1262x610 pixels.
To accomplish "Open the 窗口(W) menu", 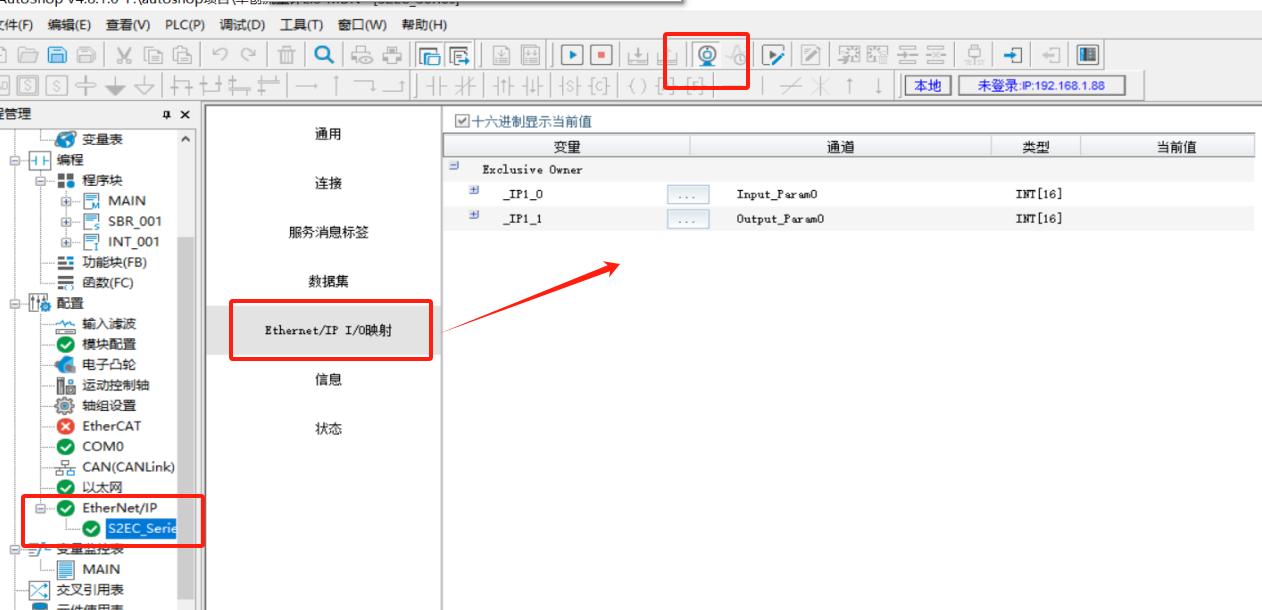I will tap(362, 24).
